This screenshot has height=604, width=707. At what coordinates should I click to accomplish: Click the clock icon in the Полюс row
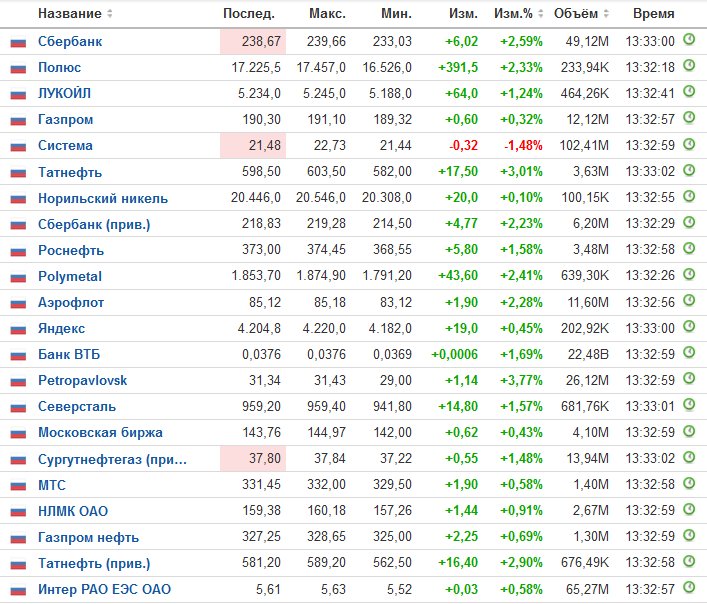[x=689, y=66]
